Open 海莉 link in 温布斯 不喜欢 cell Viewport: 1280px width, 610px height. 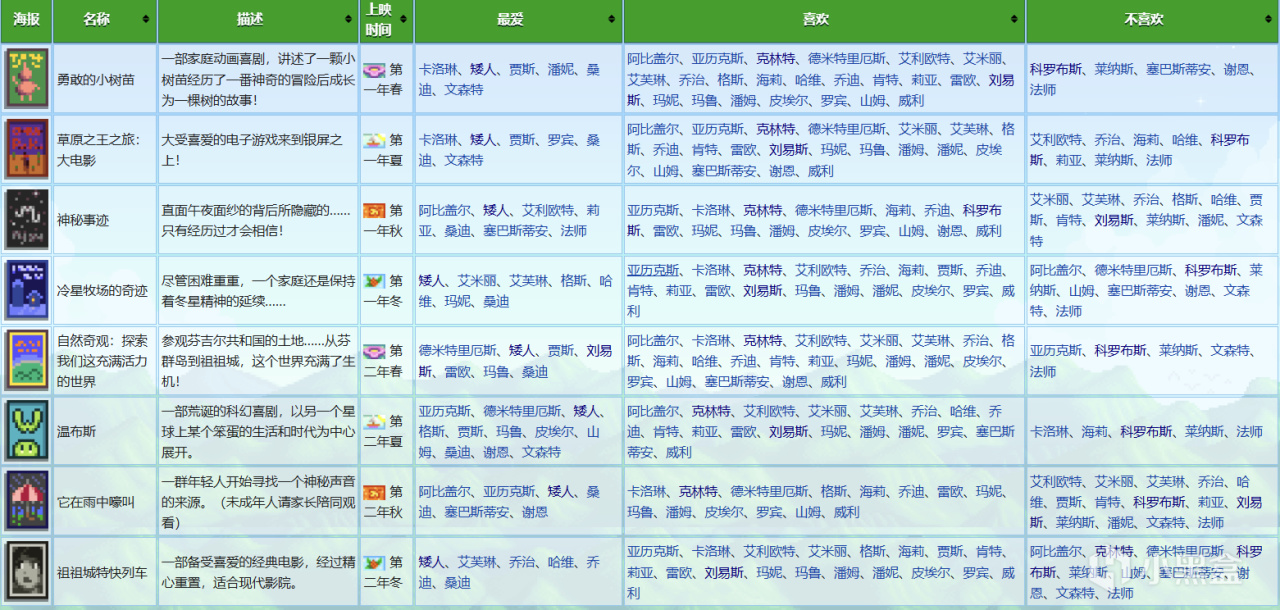click(x=1094, y=432)
